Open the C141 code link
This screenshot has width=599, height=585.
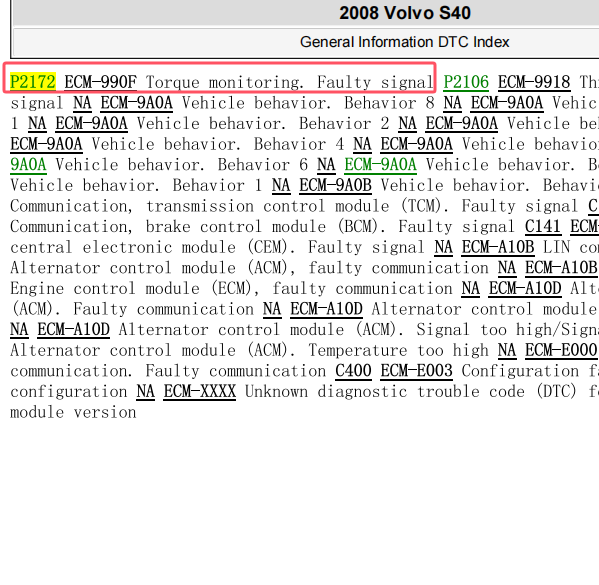[543, 226]
